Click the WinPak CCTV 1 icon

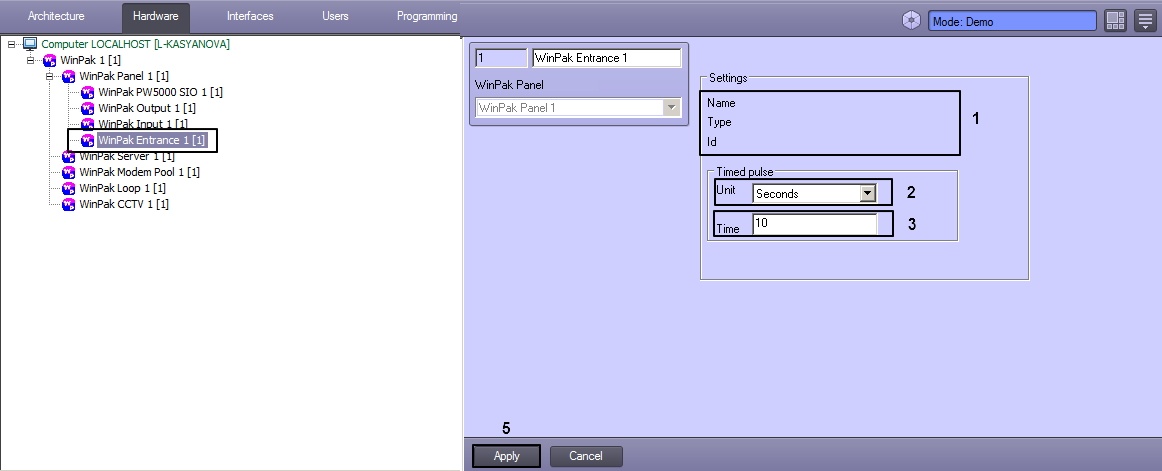(69, 204)
